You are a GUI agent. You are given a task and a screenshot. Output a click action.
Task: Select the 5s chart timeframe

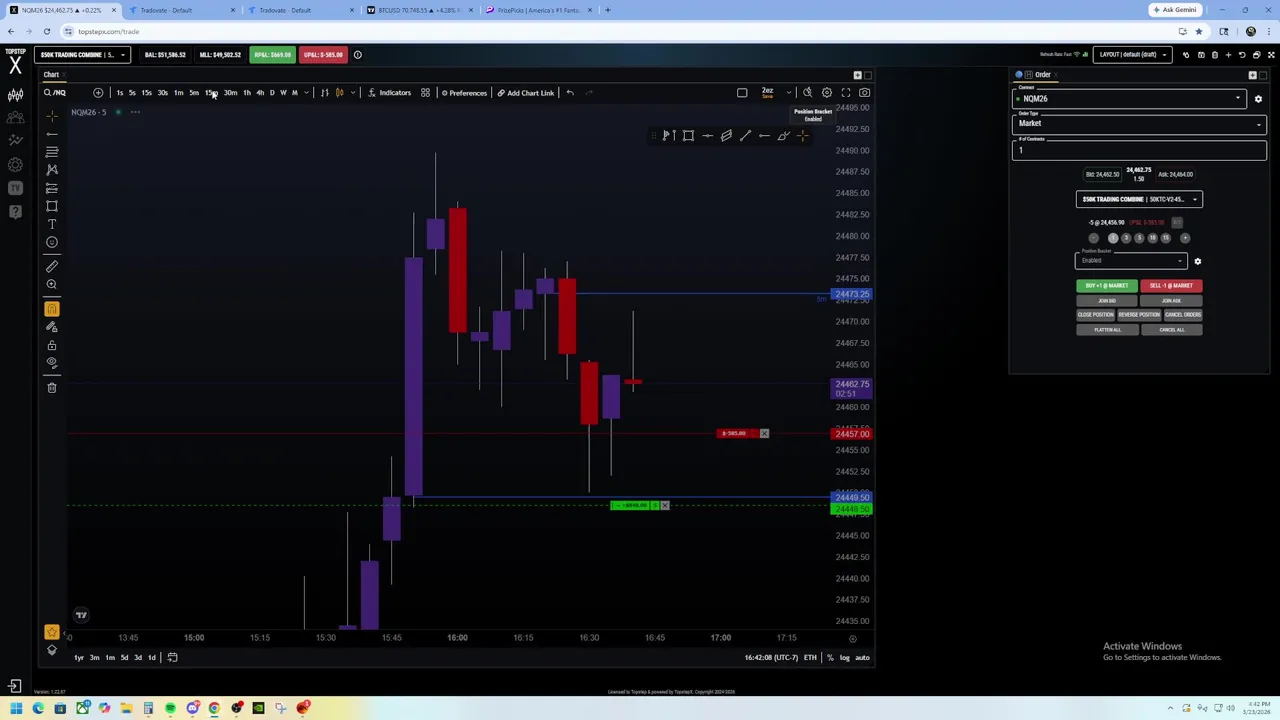132,93
